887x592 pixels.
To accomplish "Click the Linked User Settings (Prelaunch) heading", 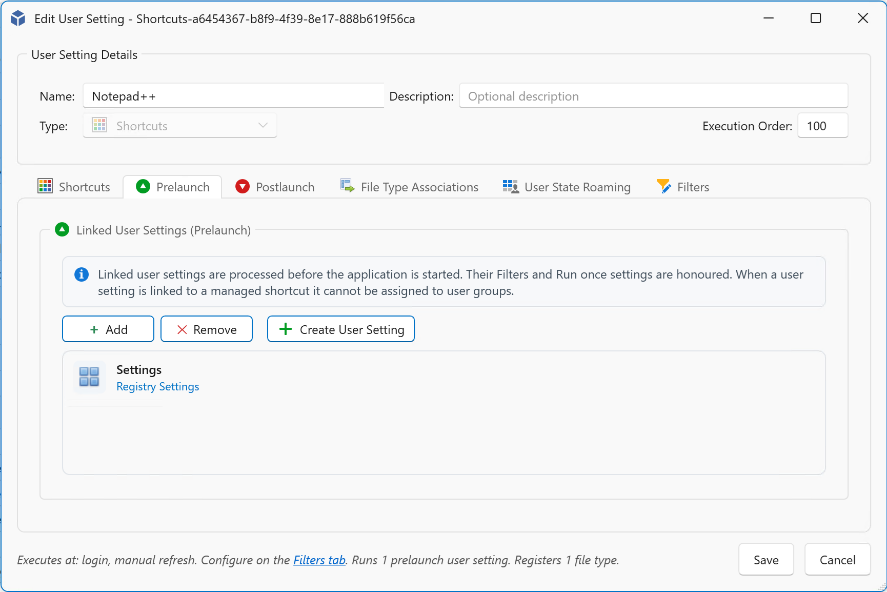I will tap(163, 230).
